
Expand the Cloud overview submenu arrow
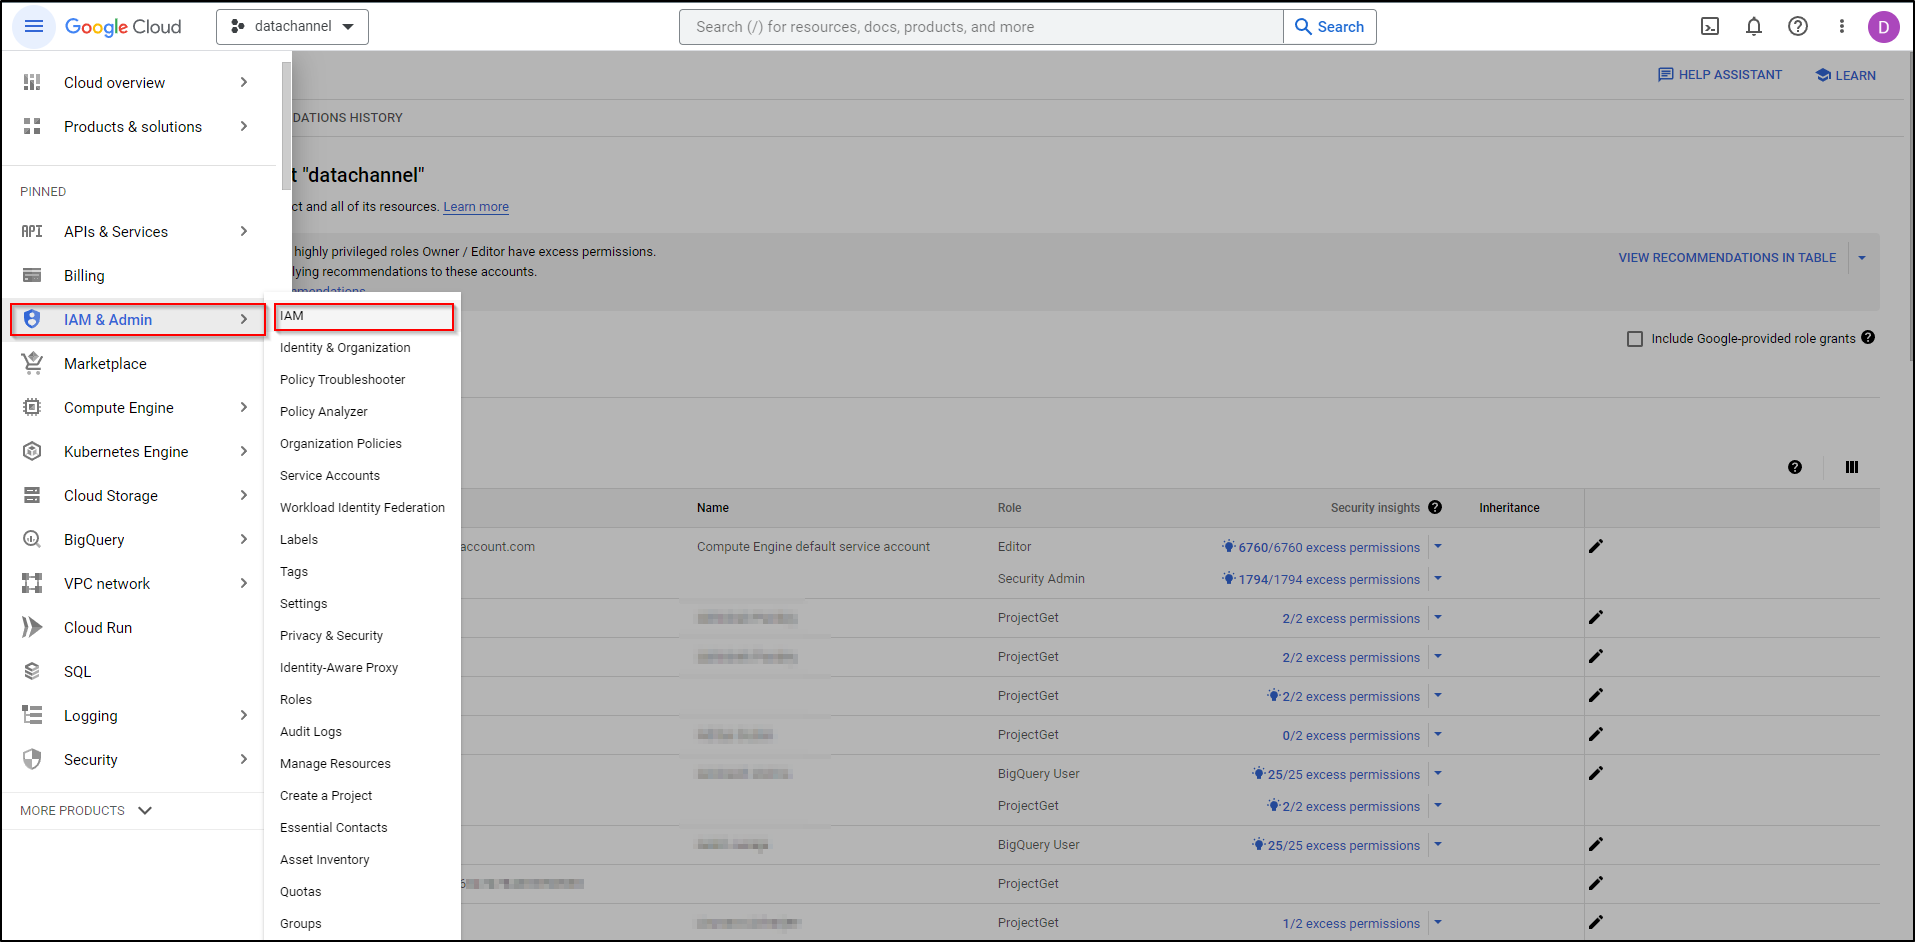(244, 82)
